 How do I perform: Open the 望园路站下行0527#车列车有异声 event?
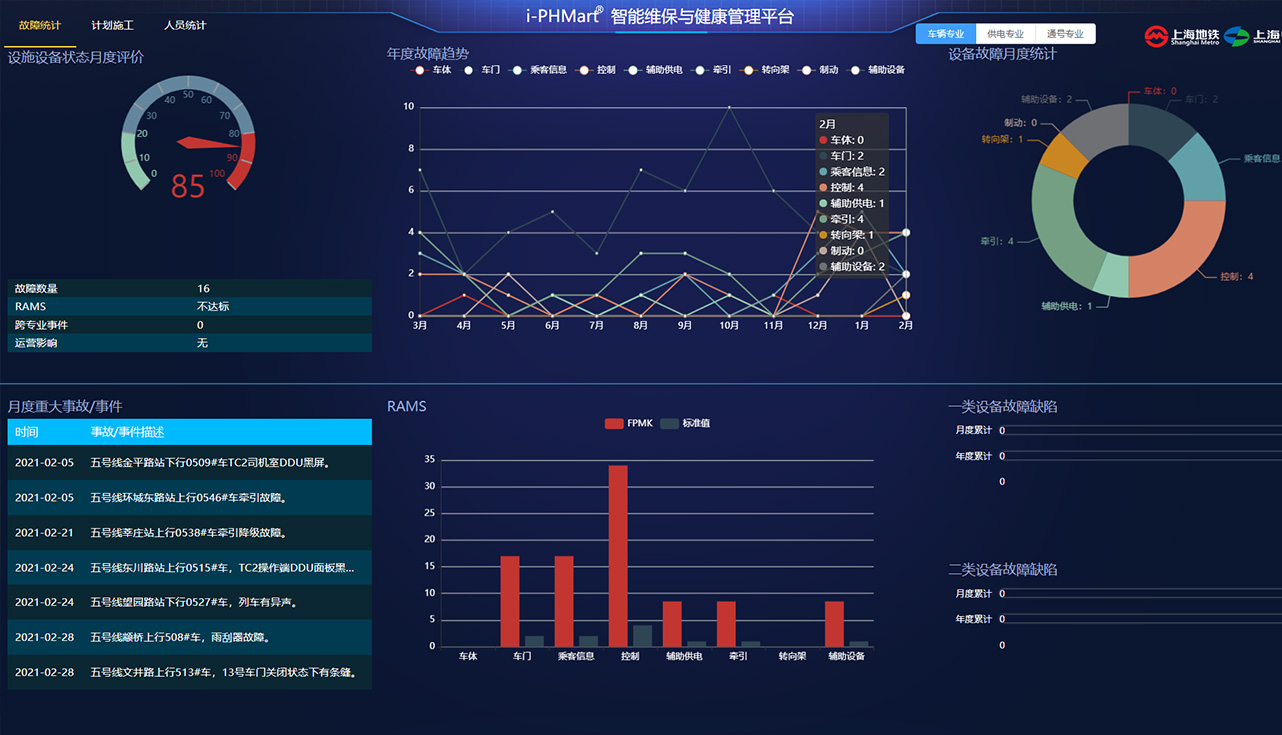190,602
